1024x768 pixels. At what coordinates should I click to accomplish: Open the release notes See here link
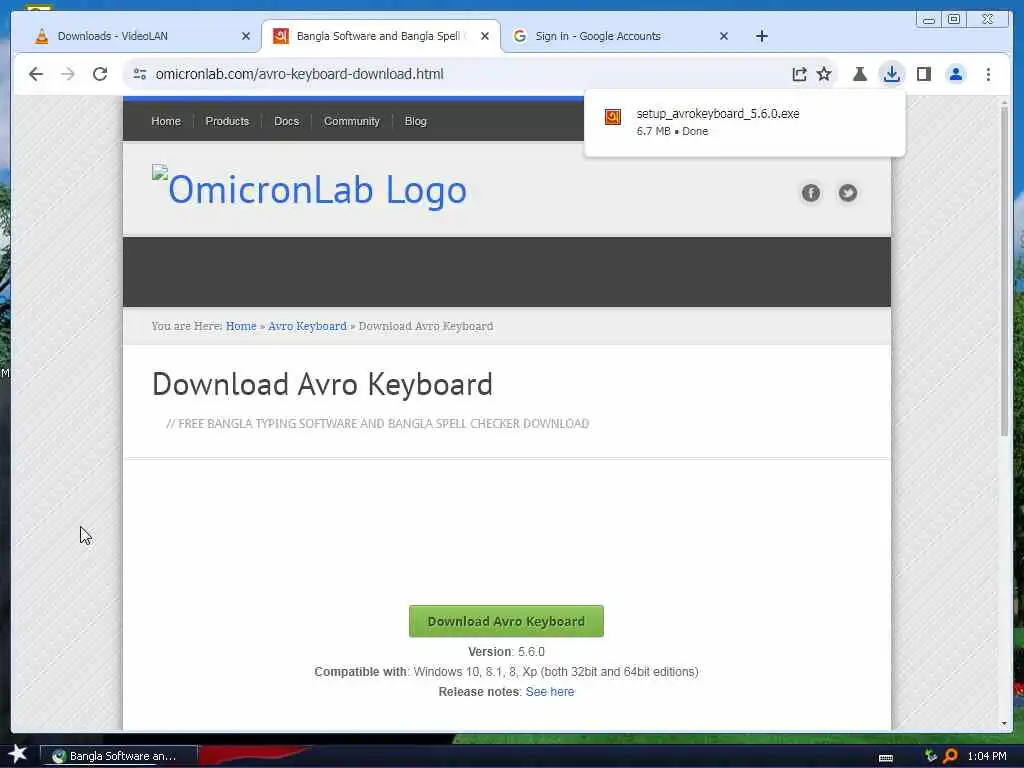pos(550,692)
